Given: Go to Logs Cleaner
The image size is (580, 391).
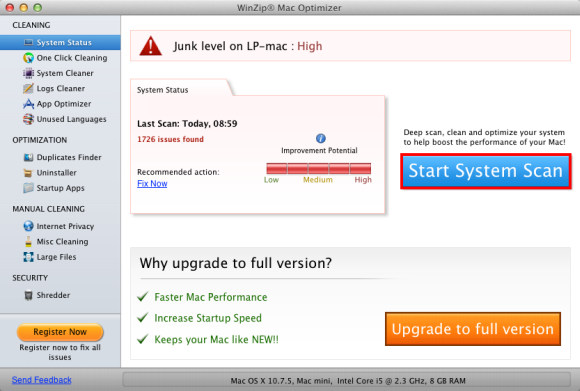Looking at the screenshot, I should 61,88.
